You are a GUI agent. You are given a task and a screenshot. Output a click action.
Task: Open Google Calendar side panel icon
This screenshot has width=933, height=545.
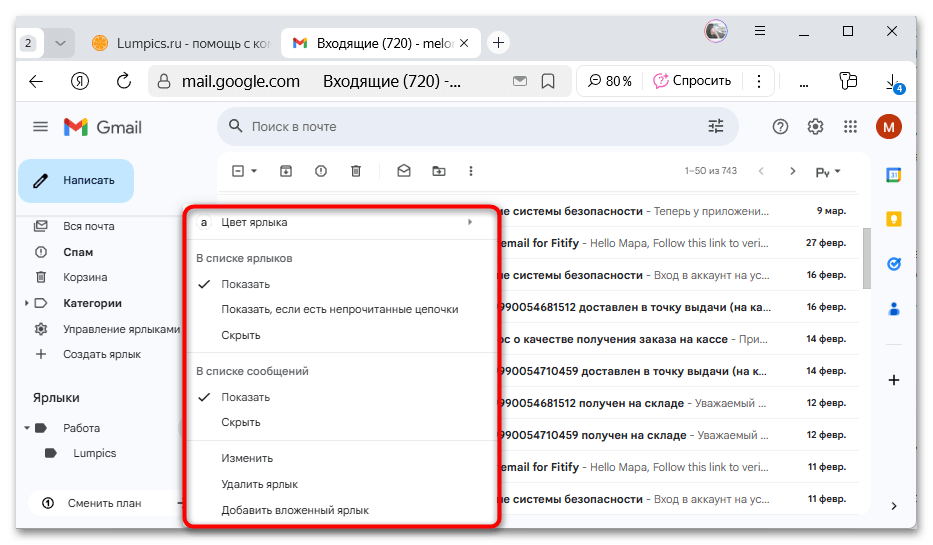pyautogui.click(x=894, y=175)
